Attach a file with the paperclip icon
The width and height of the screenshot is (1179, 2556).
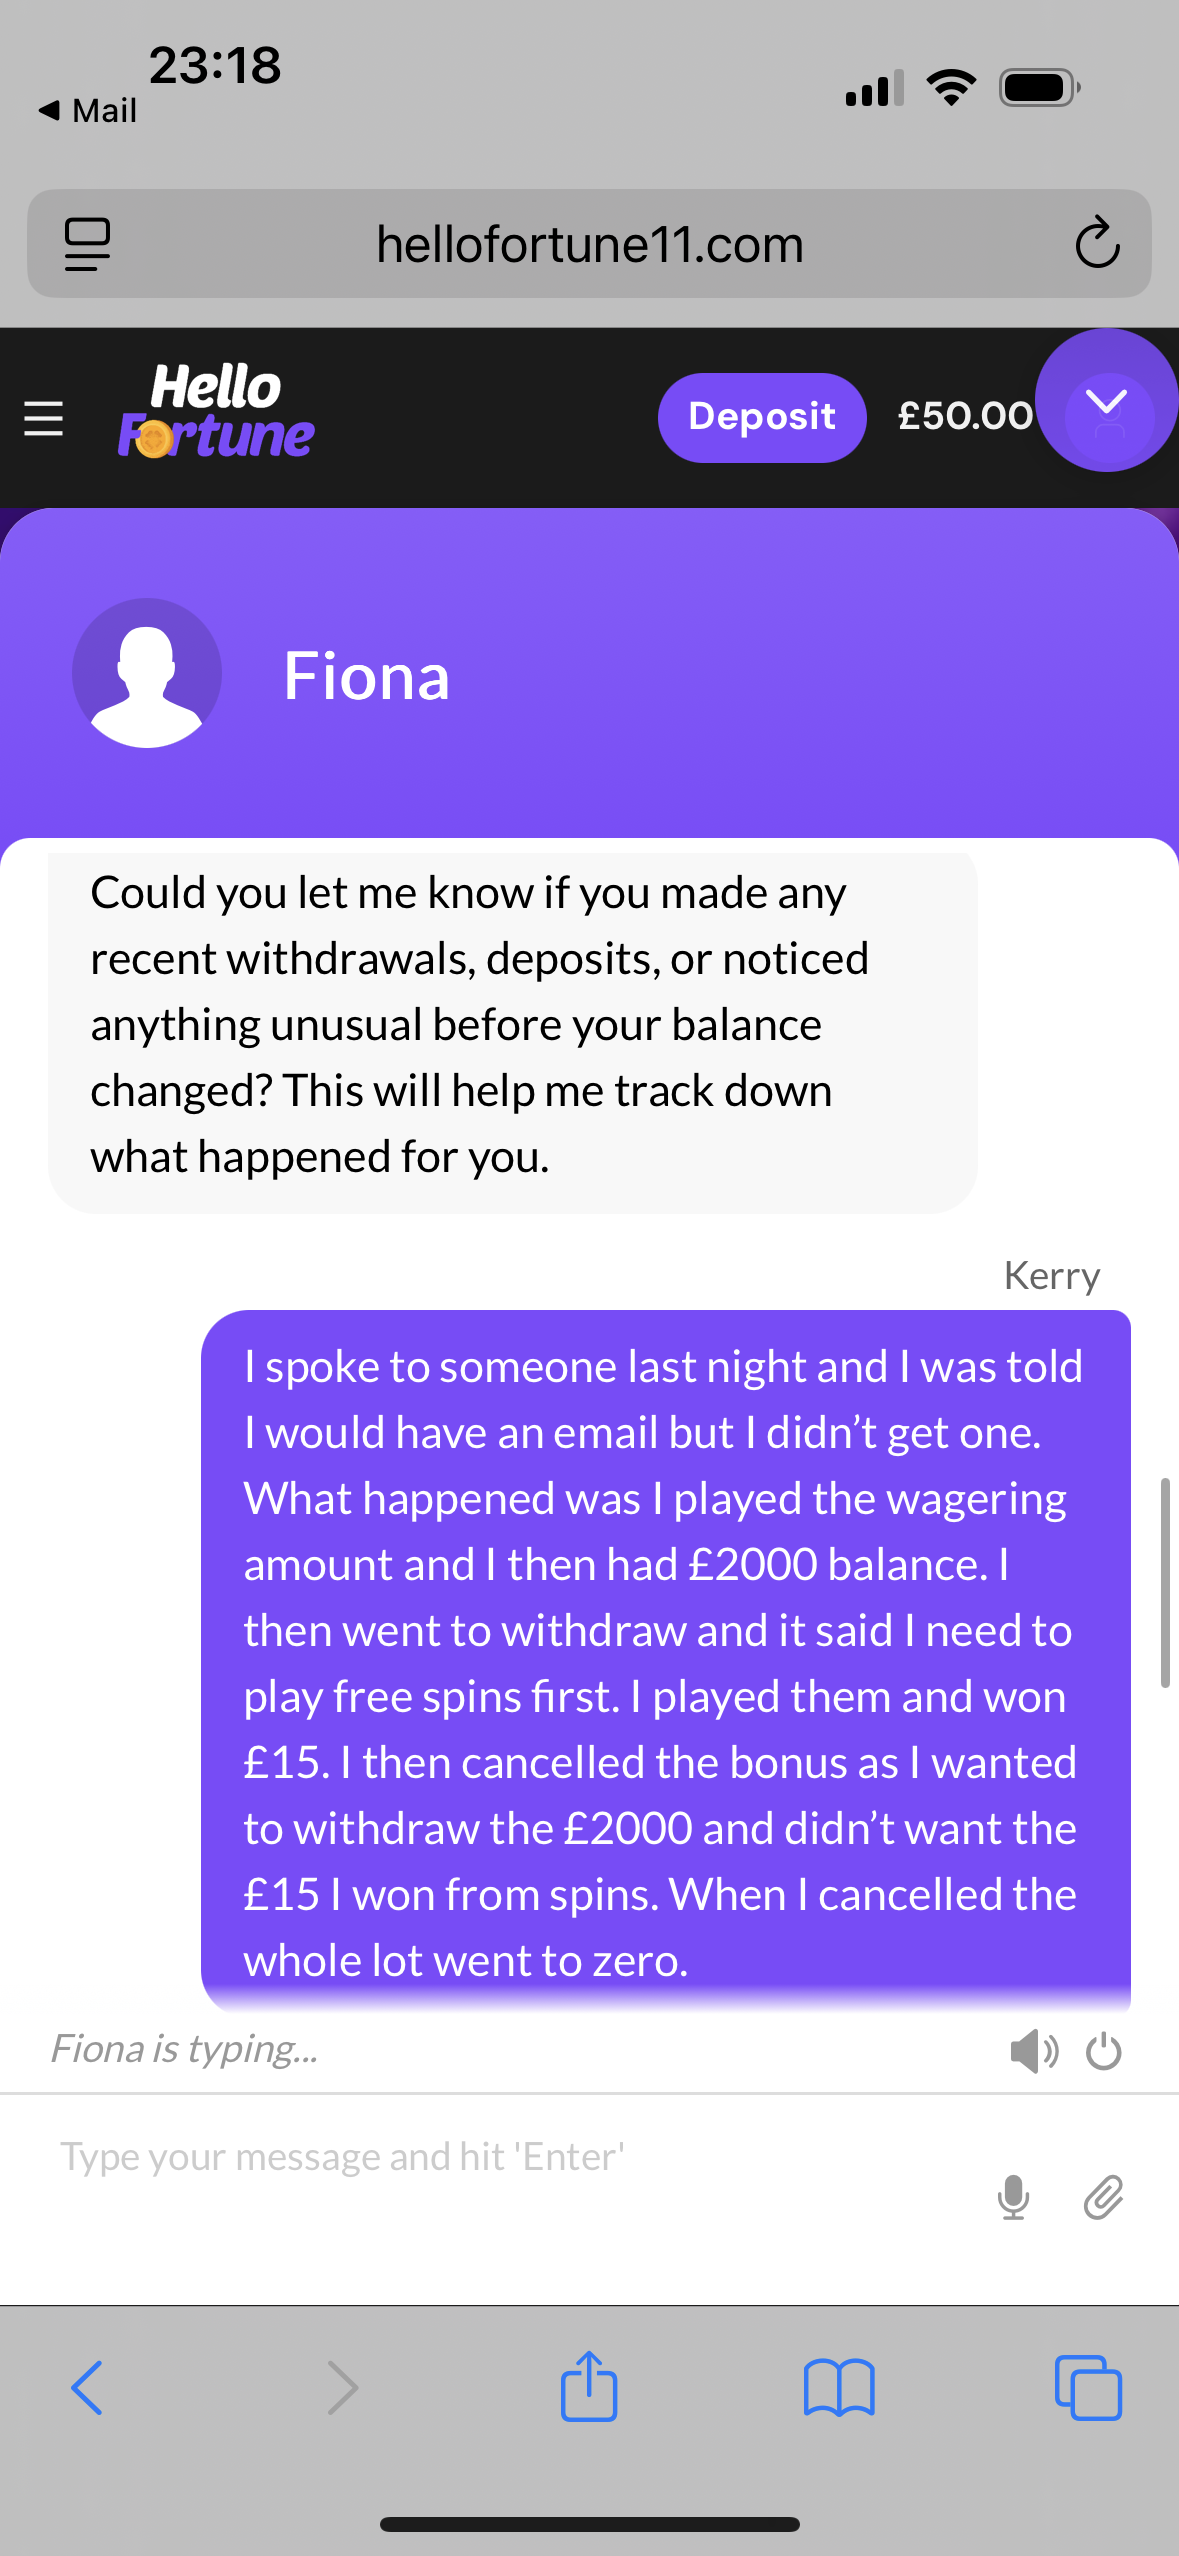(x=1104, y=2197)
